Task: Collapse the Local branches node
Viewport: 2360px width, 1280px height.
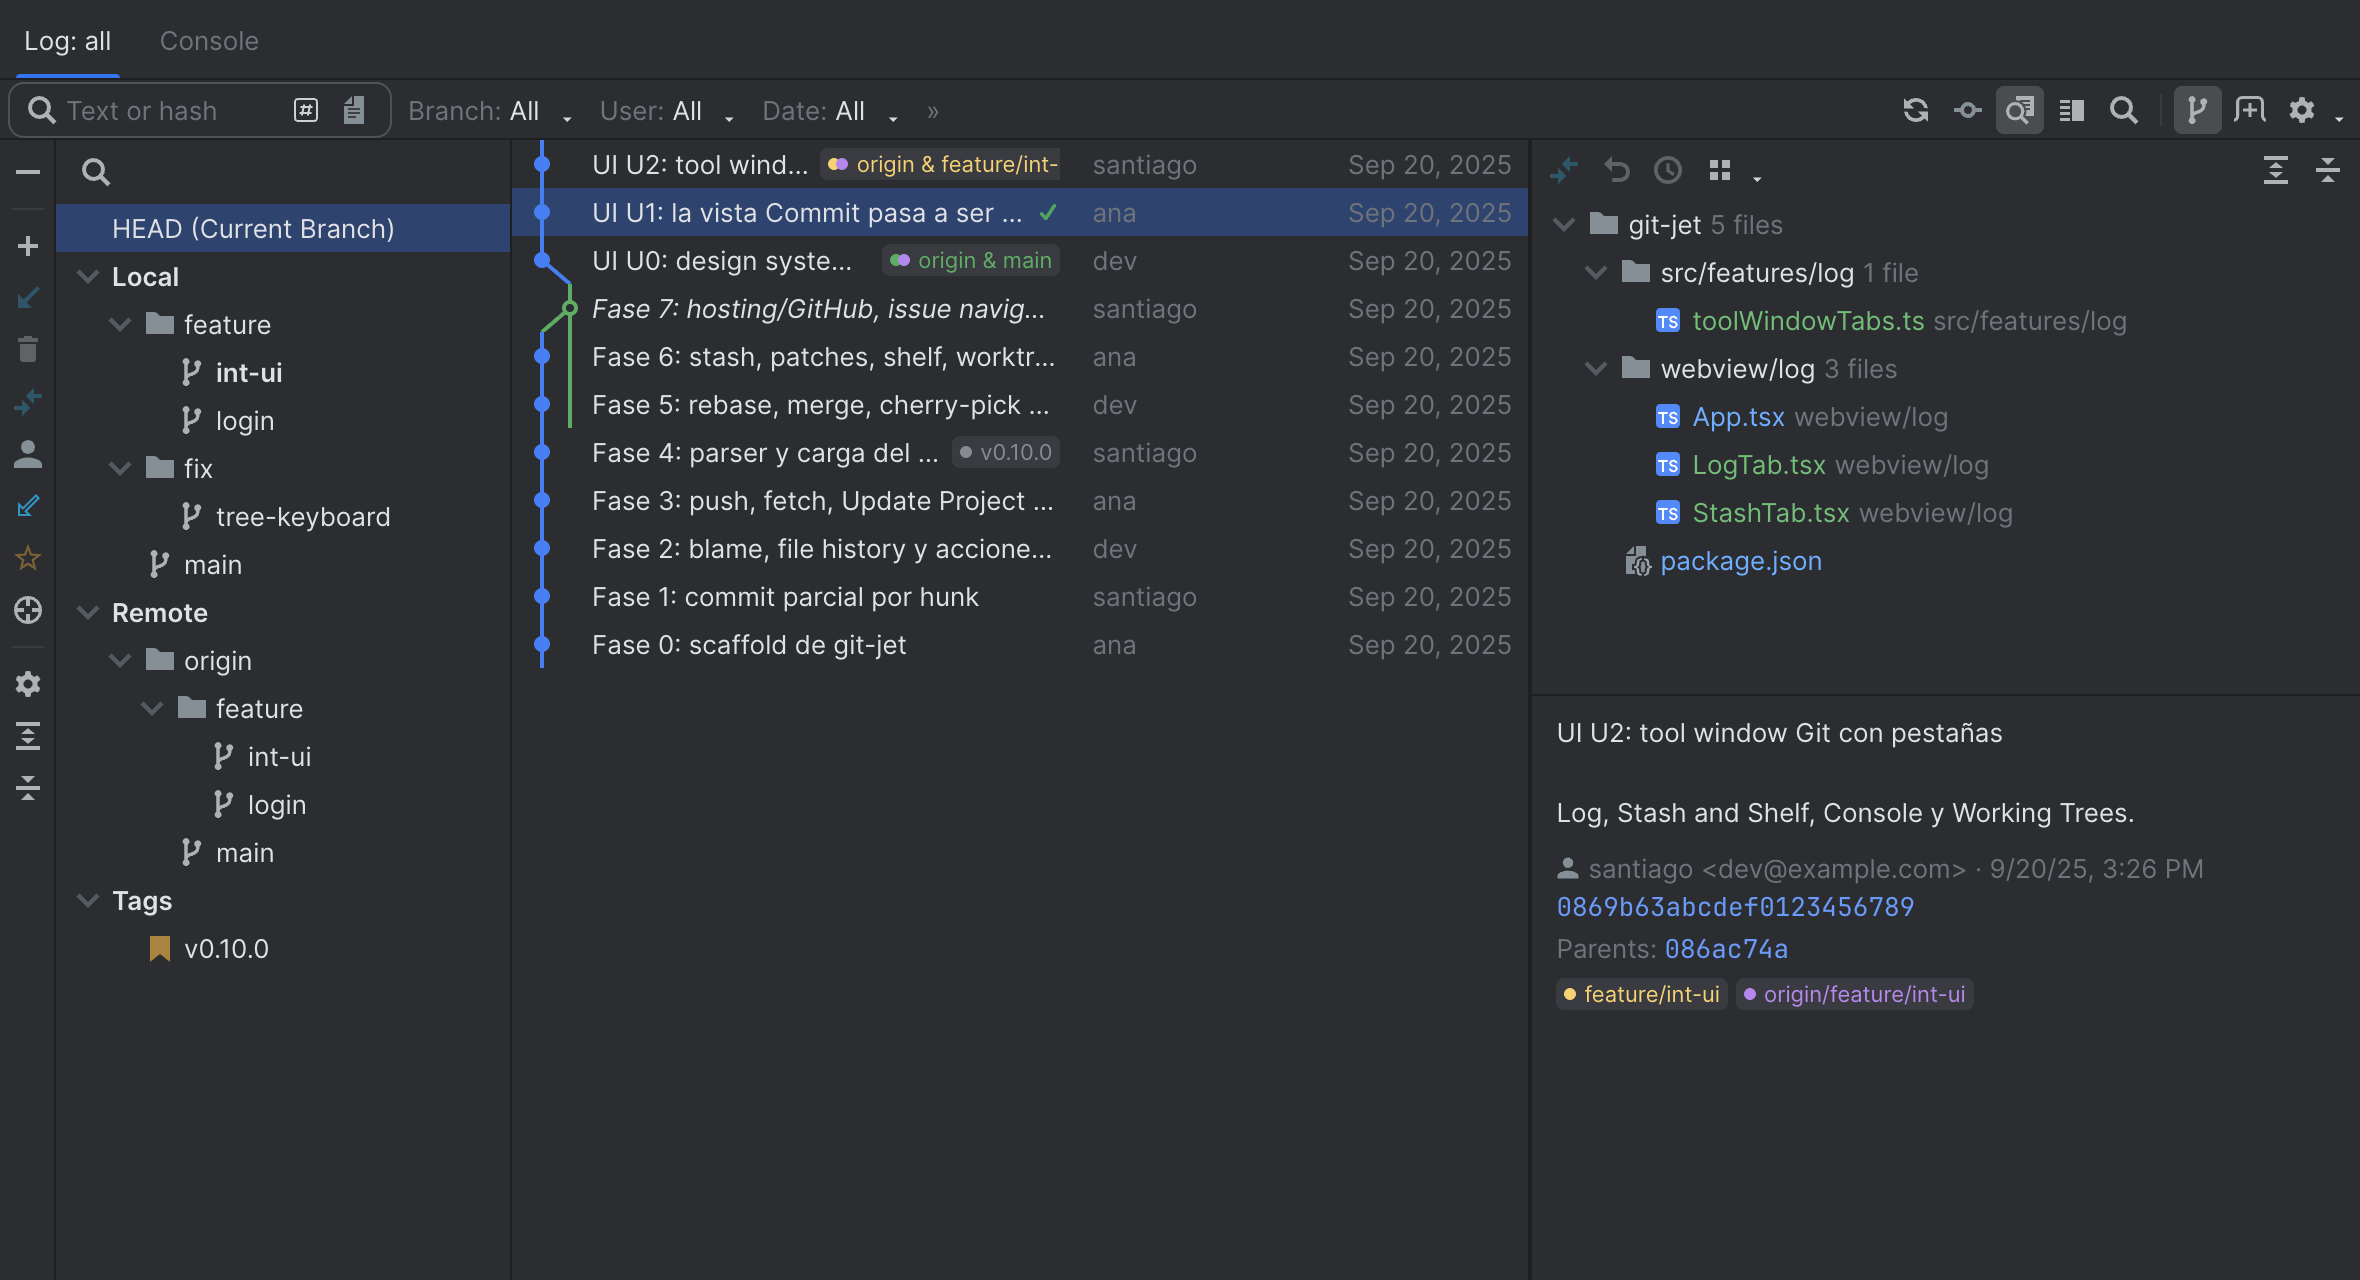Action: [x=88, y=276]
